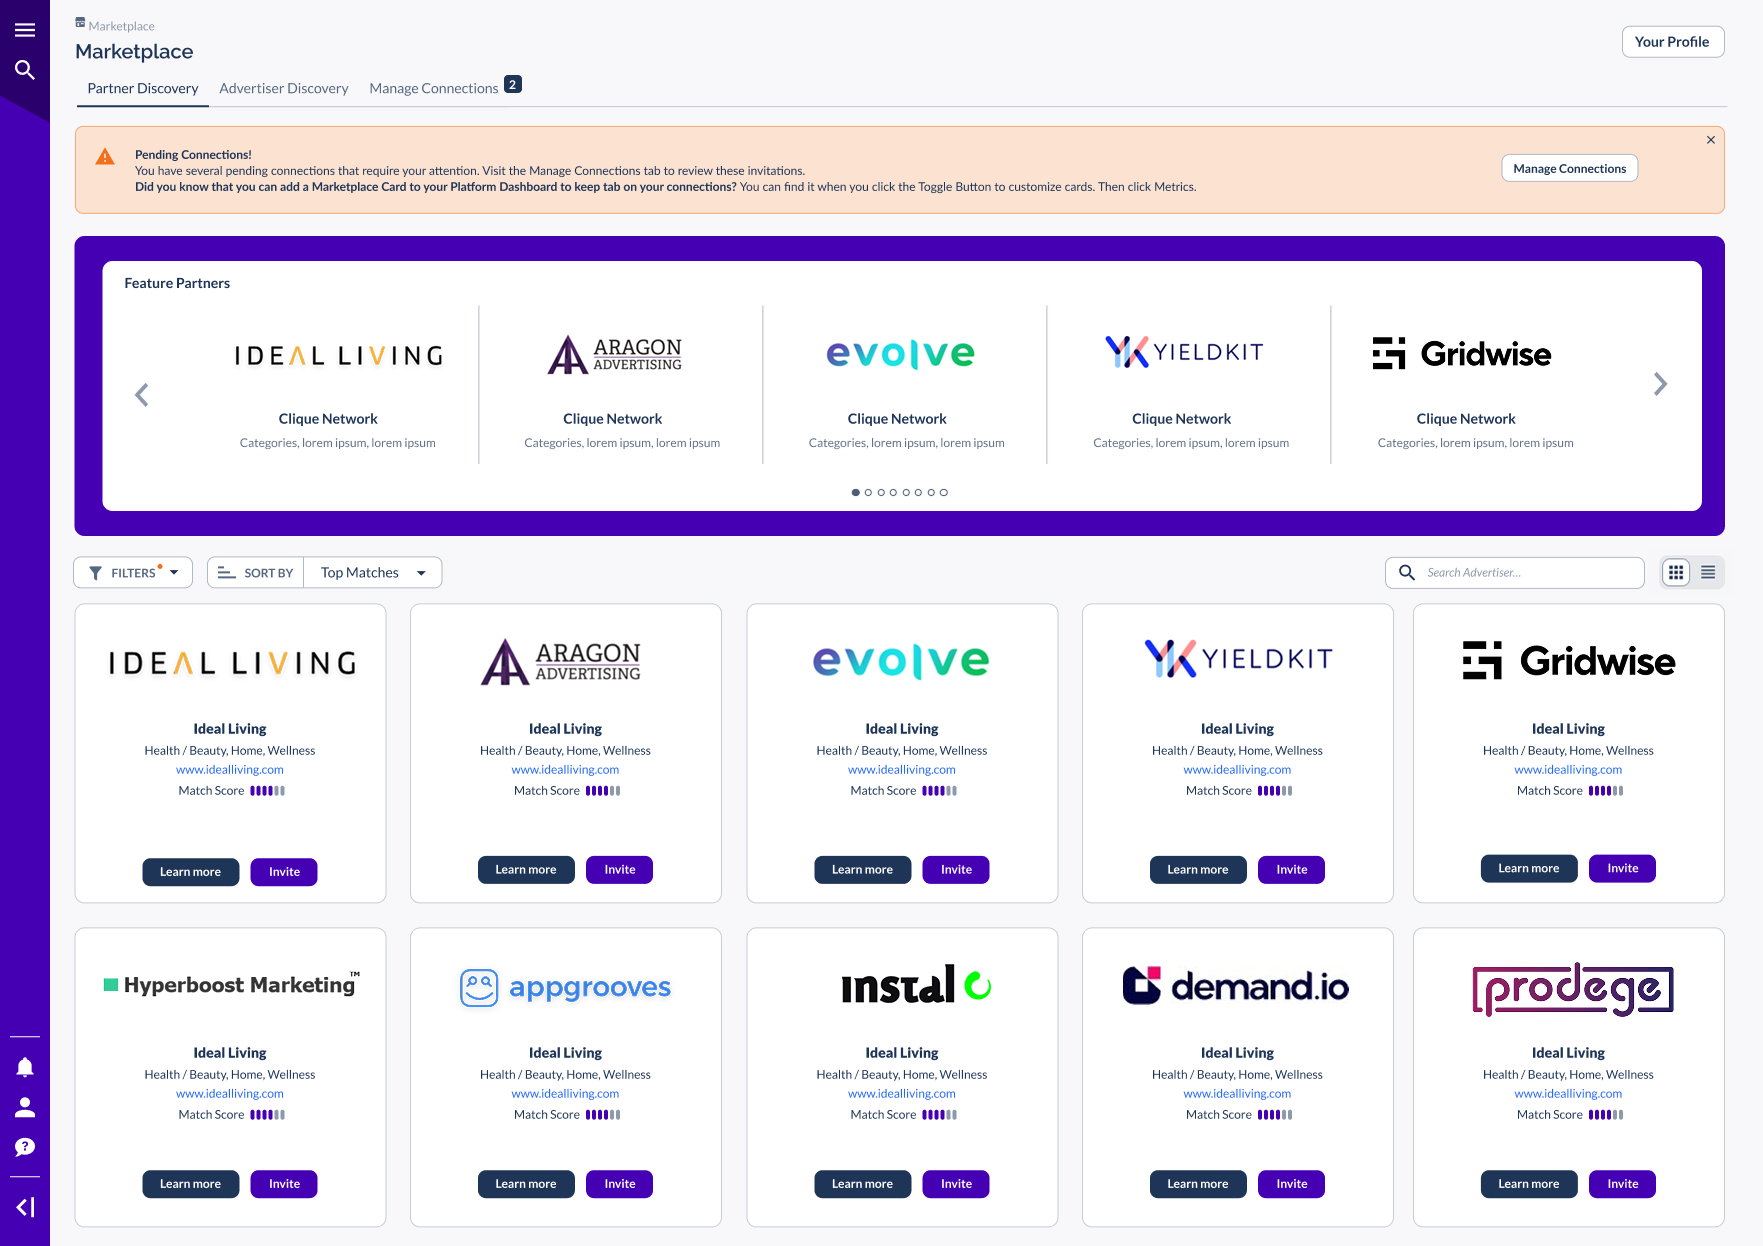Click Learn more on the Evolve card

862,870
